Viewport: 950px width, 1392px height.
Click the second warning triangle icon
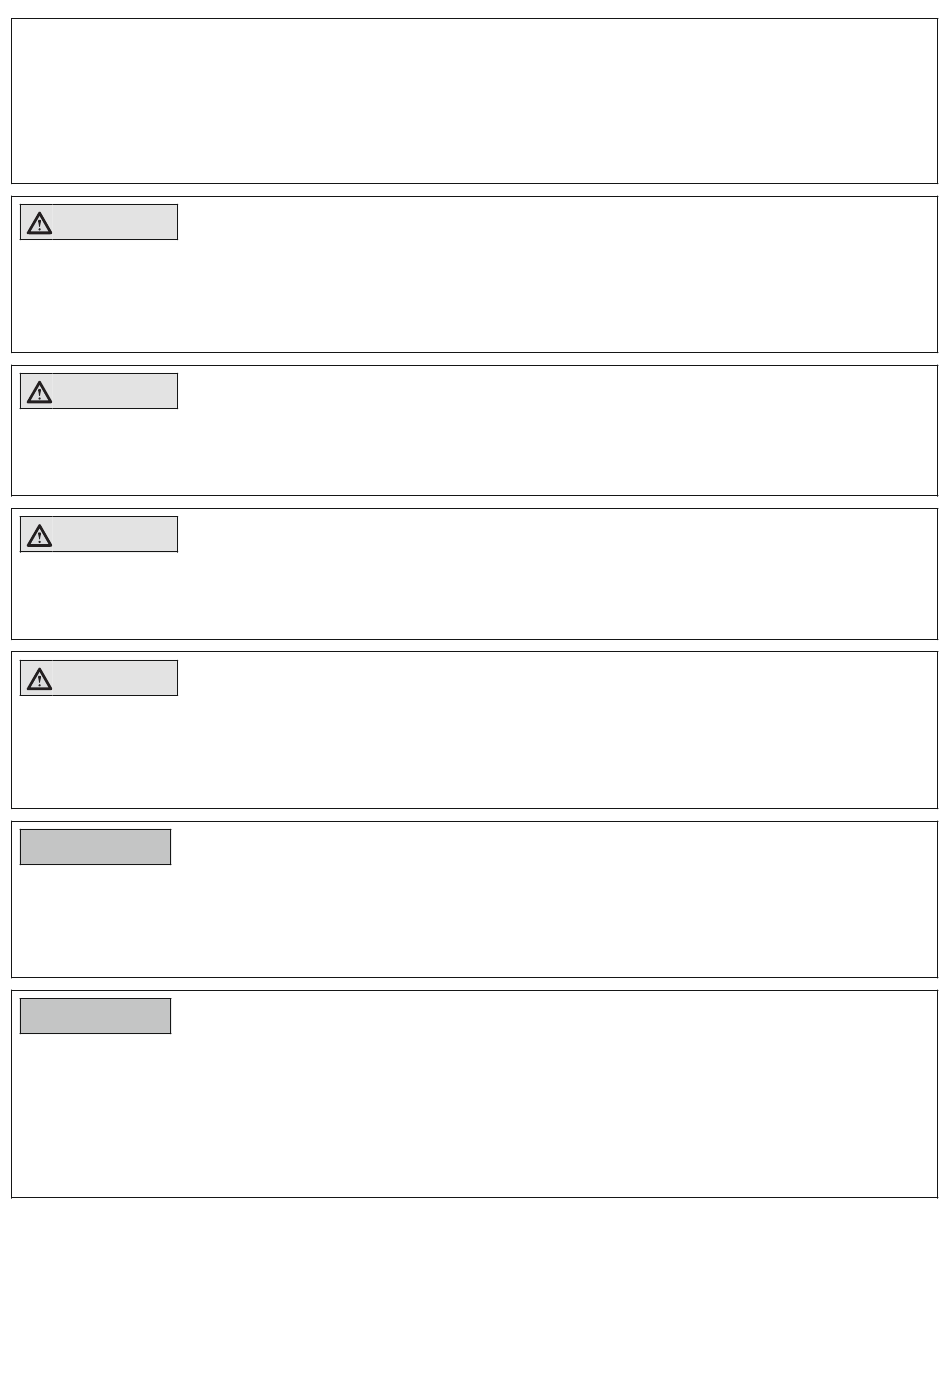[x=39, y=391]
